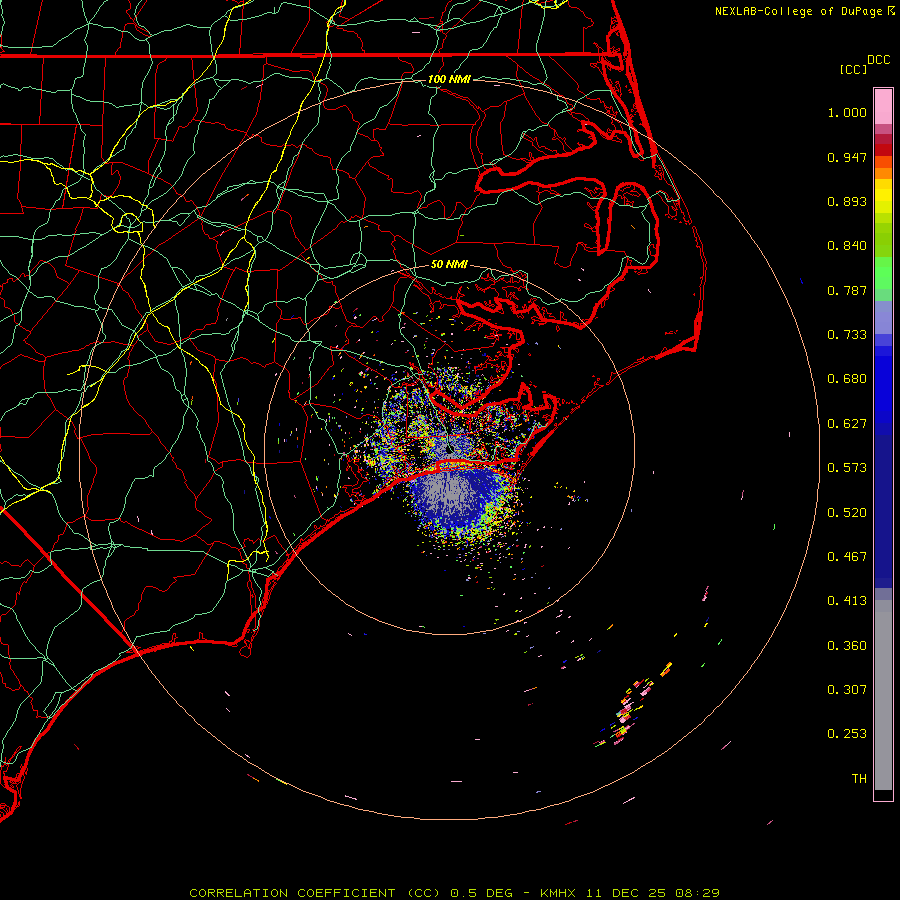Click the 1.000 value on the color scale
900x900 pixels.
(847, 112)
